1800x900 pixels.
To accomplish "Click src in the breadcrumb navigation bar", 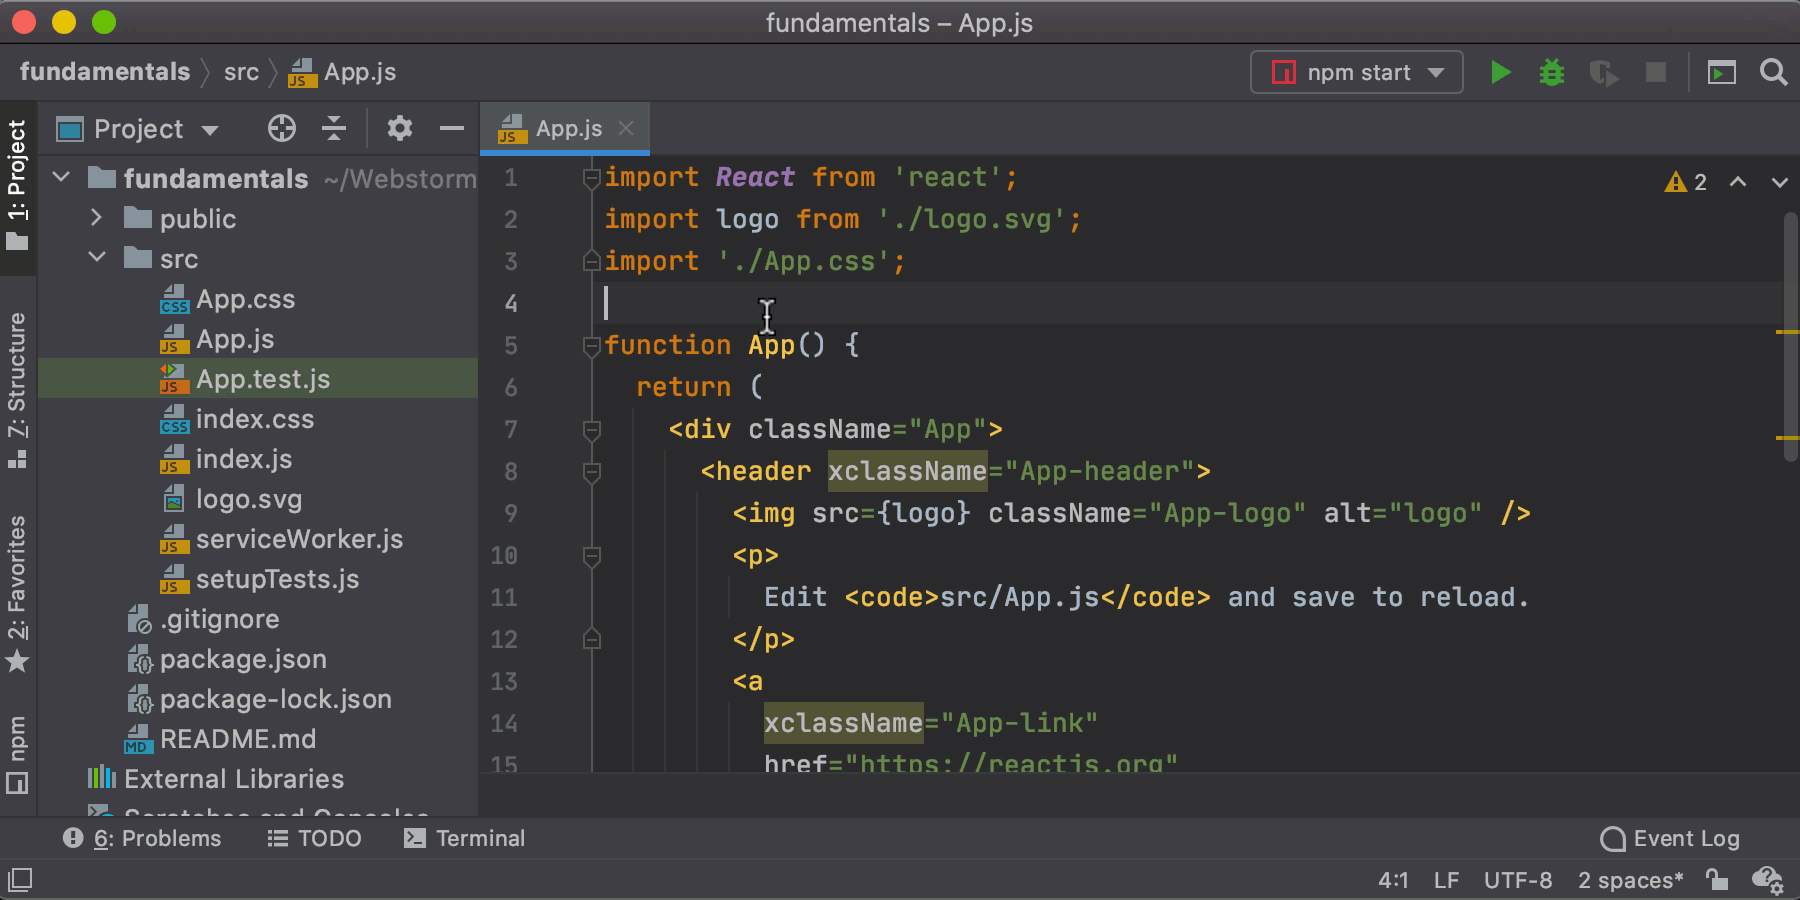I will click(x=241, y=71).
